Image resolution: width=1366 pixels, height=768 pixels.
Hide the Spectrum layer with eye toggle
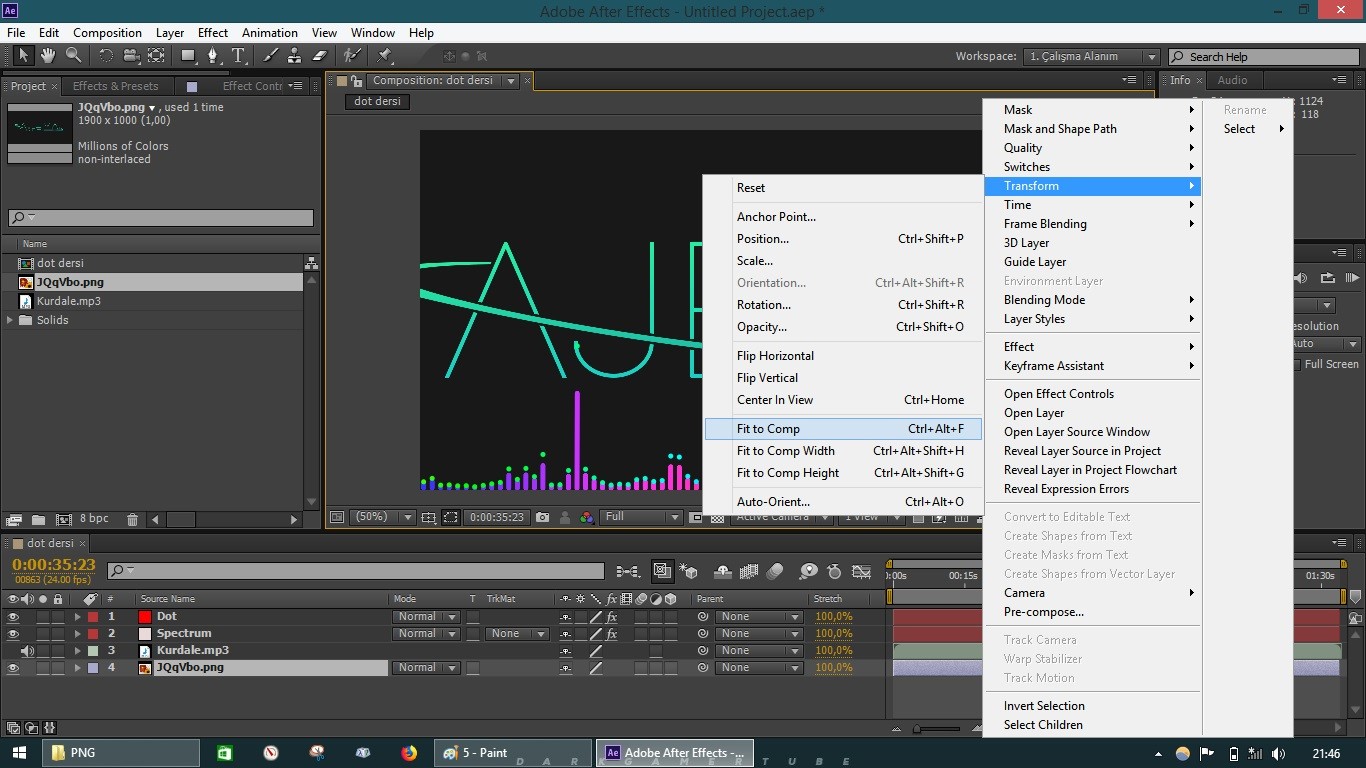13,634
